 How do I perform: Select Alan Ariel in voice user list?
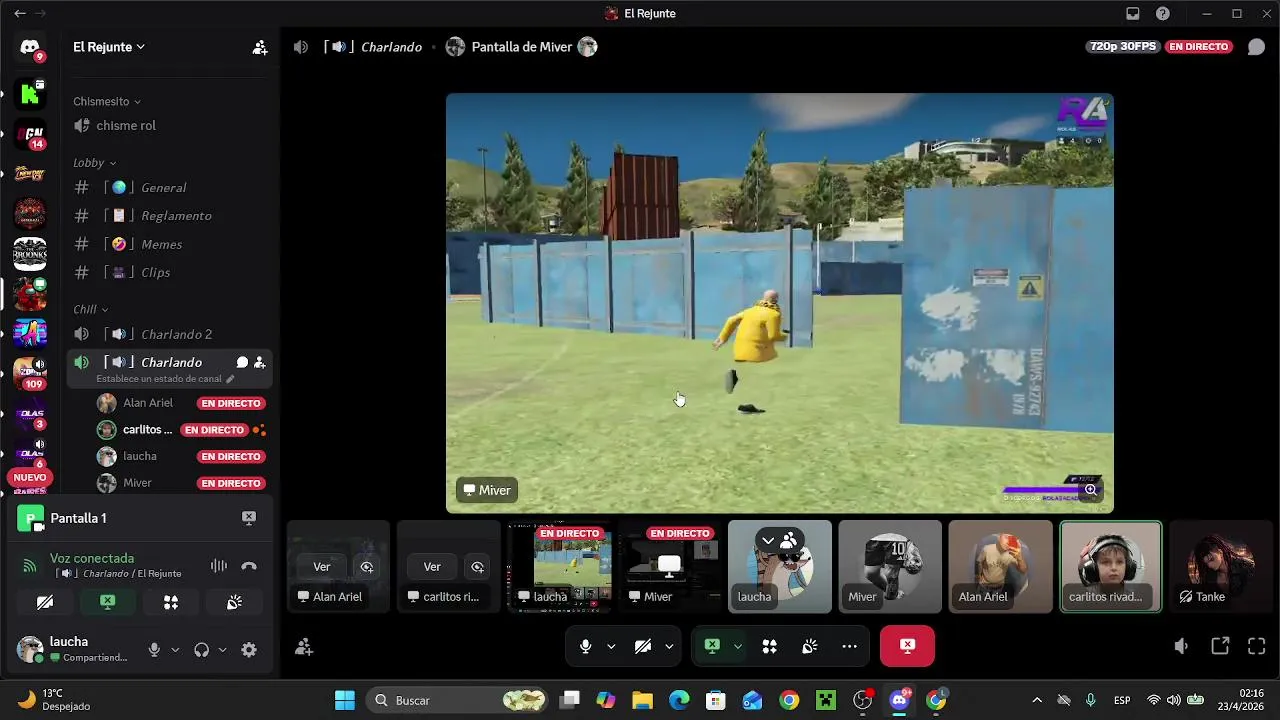point(181,403)
